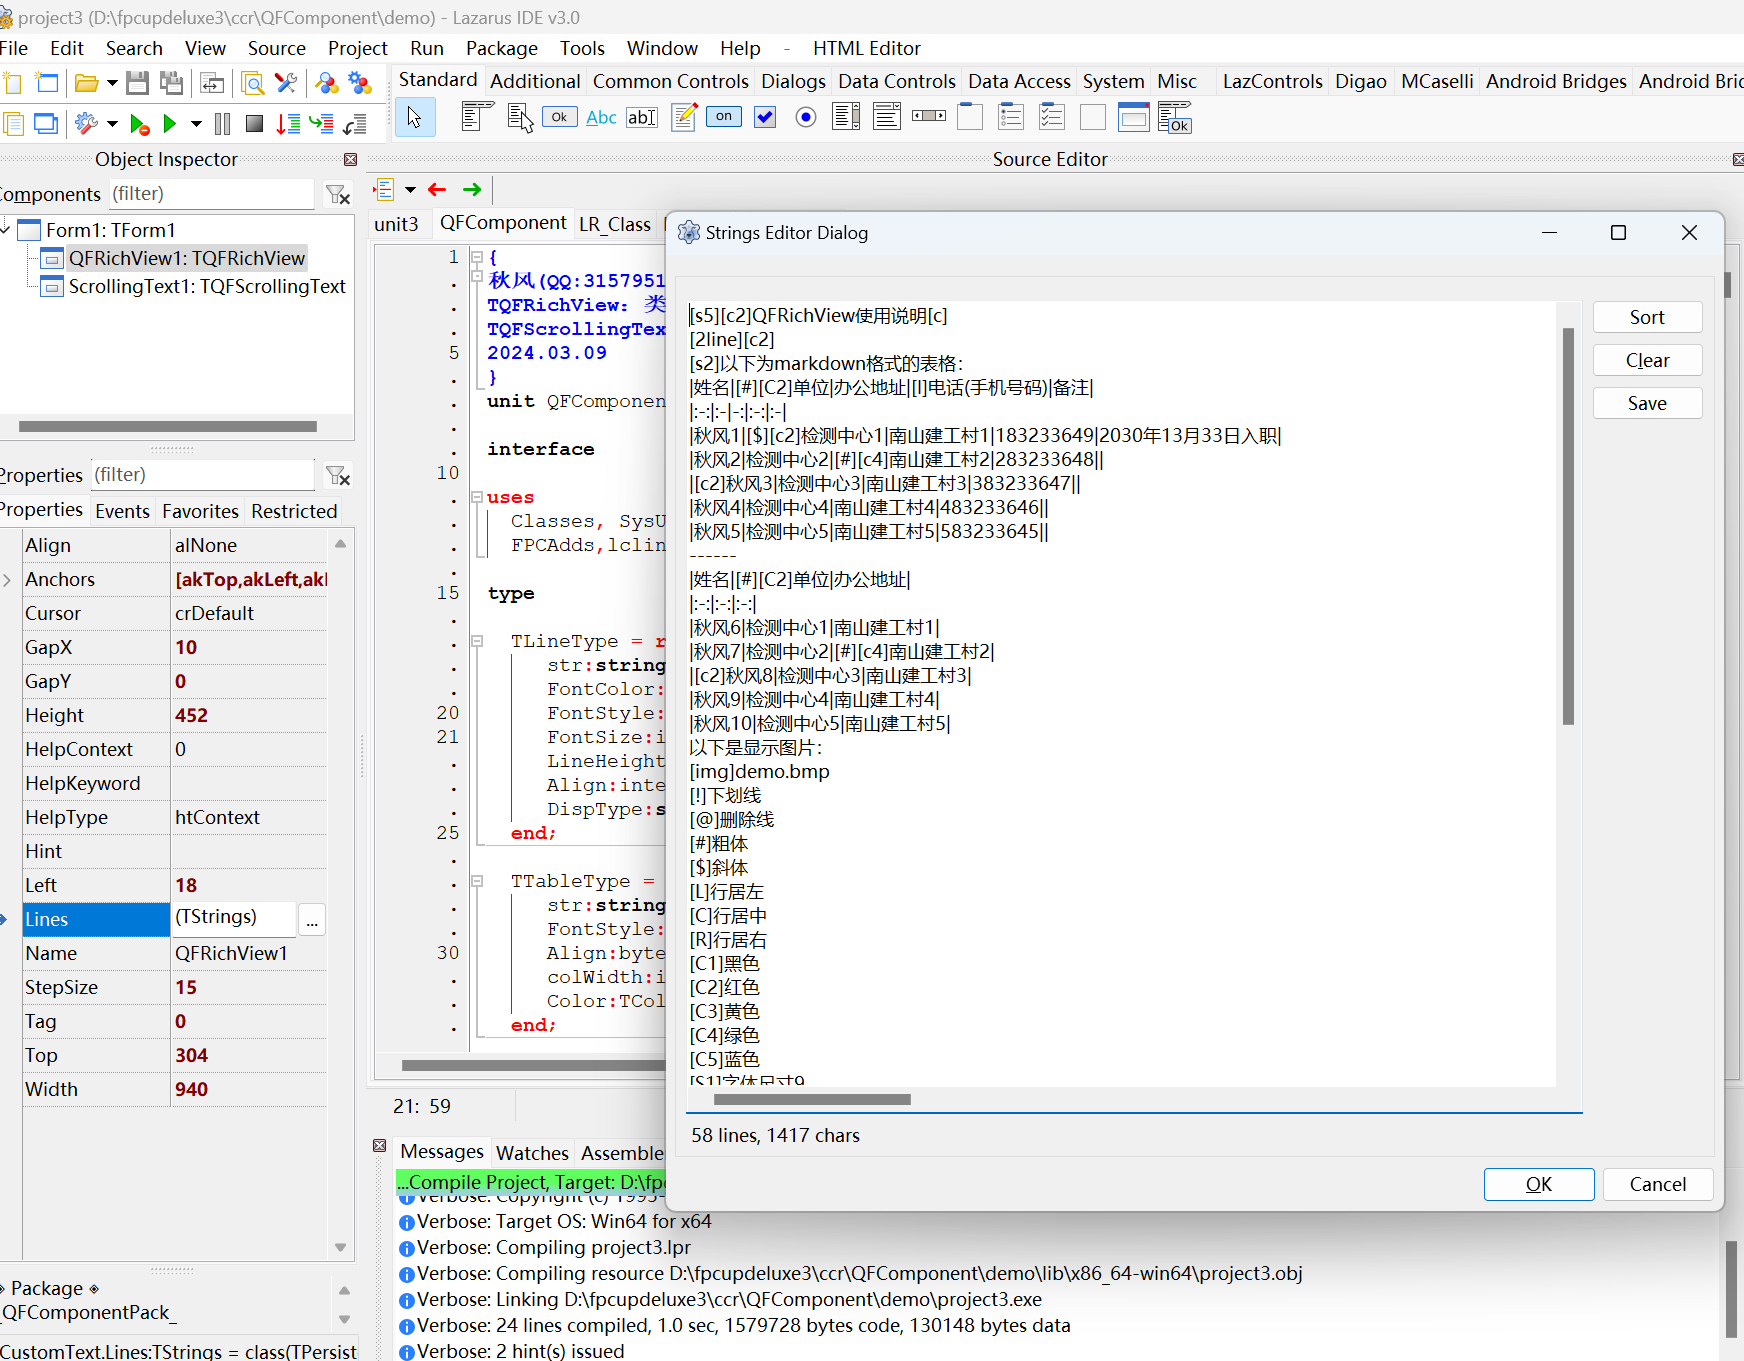The width and height of the screenshot is (1744, 1361).
Task: Select TEdit 'ab' component in palette
Action: click(x=642, y=117)
